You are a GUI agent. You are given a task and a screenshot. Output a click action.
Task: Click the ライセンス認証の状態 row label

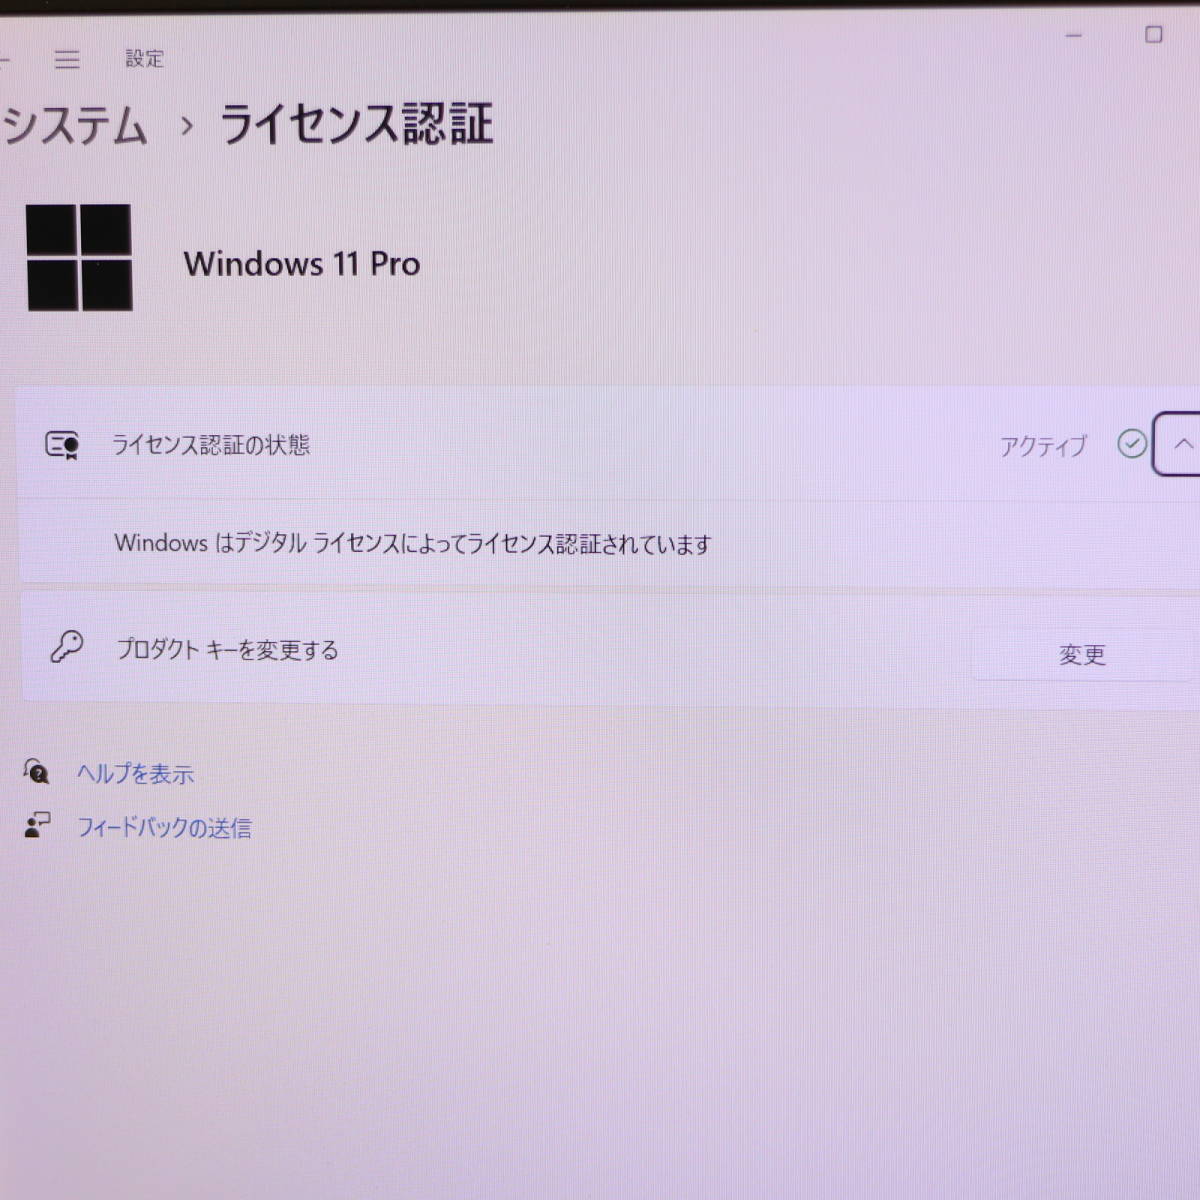pyautogui.click(x=211, y=445)
